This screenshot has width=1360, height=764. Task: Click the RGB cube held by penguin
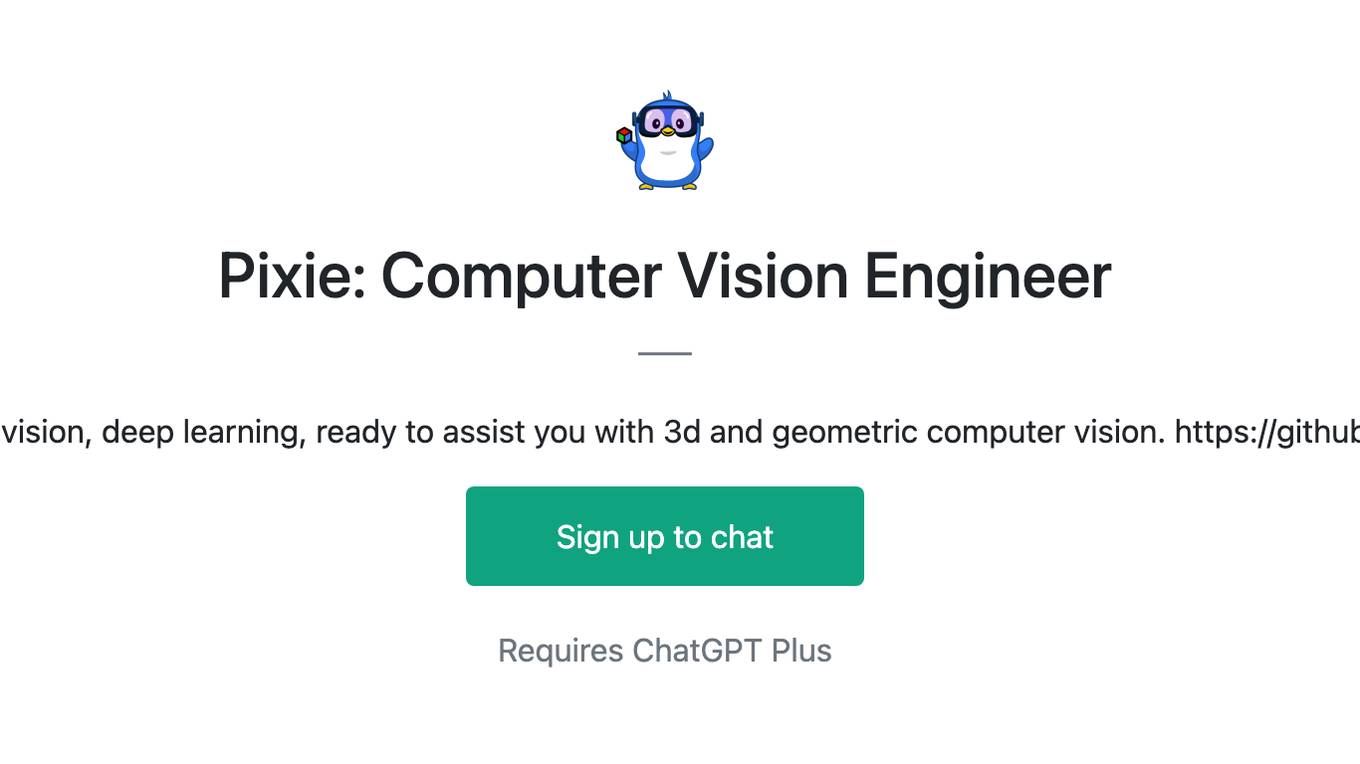coord(624,135)
